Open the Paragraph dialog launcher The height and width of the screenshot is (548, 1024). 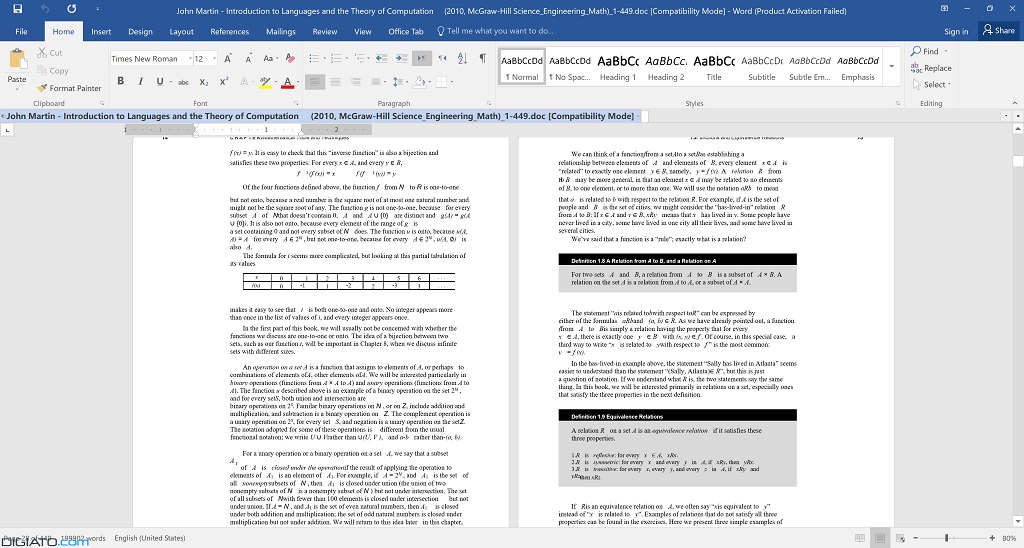tap(489, 103)
